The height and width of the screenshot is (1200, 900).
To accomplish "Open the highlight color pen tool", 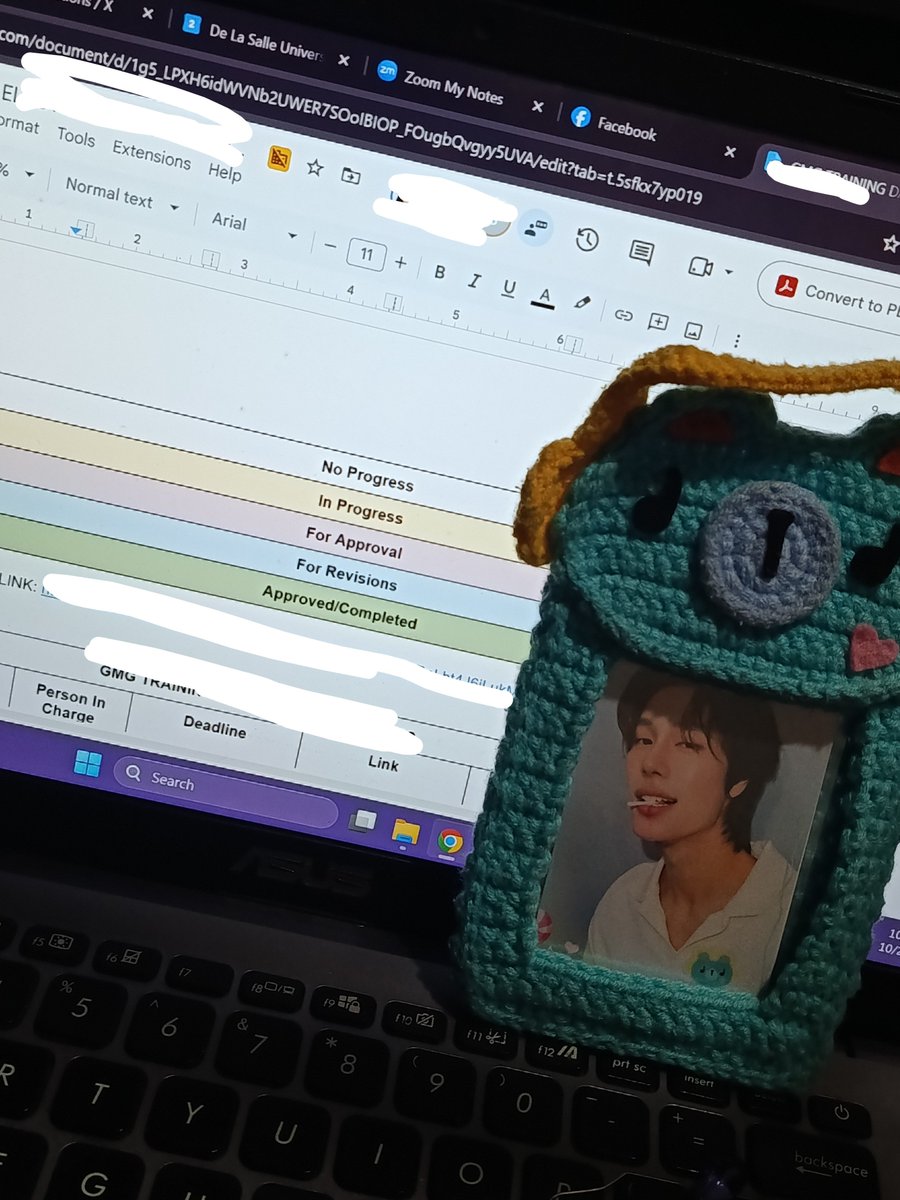I will [582, 303].
